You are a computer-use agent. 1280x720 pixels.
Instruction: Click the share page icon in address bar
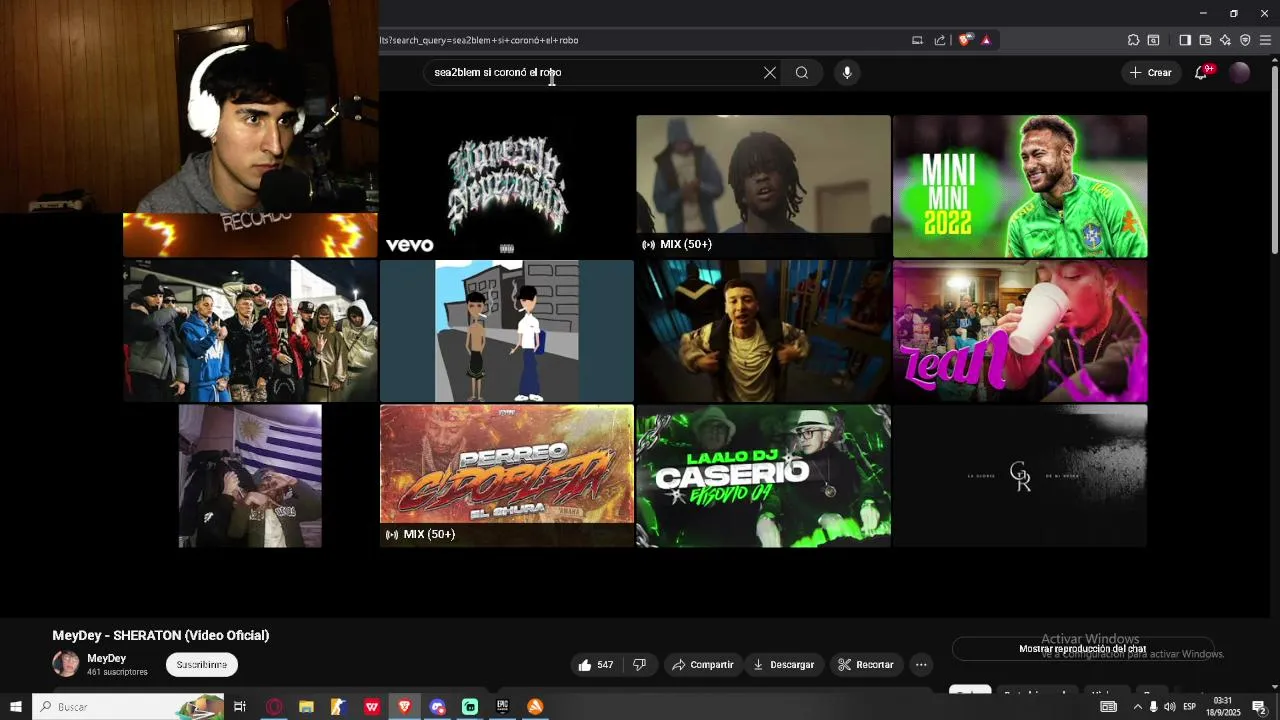(x=940, y=40)
